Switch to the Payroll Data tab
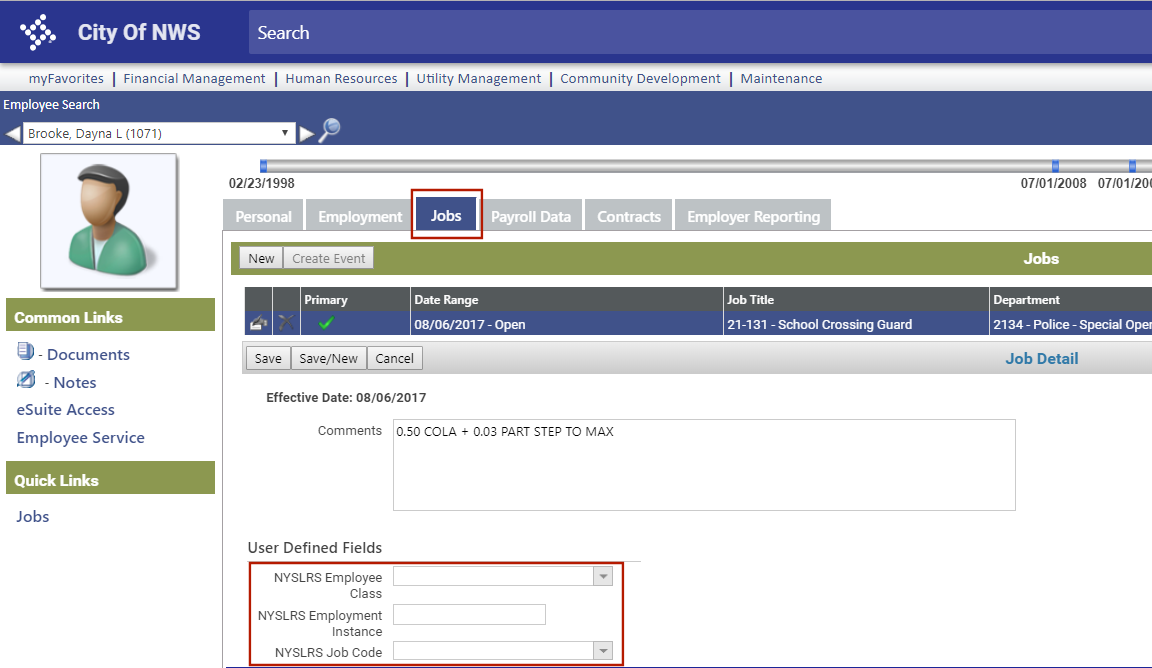 (531, 217)
